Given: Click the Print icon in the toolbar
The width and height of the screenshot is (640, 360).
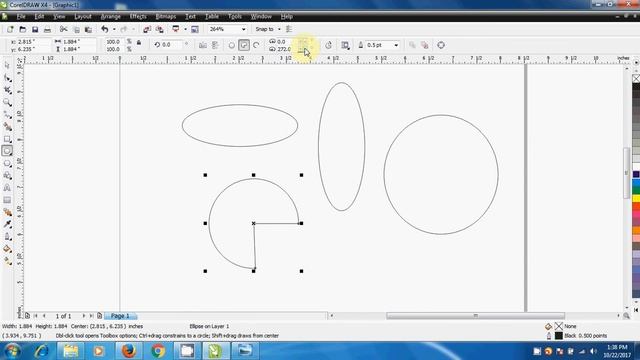Looking at the screenshot, I should (x=47, y=29).
